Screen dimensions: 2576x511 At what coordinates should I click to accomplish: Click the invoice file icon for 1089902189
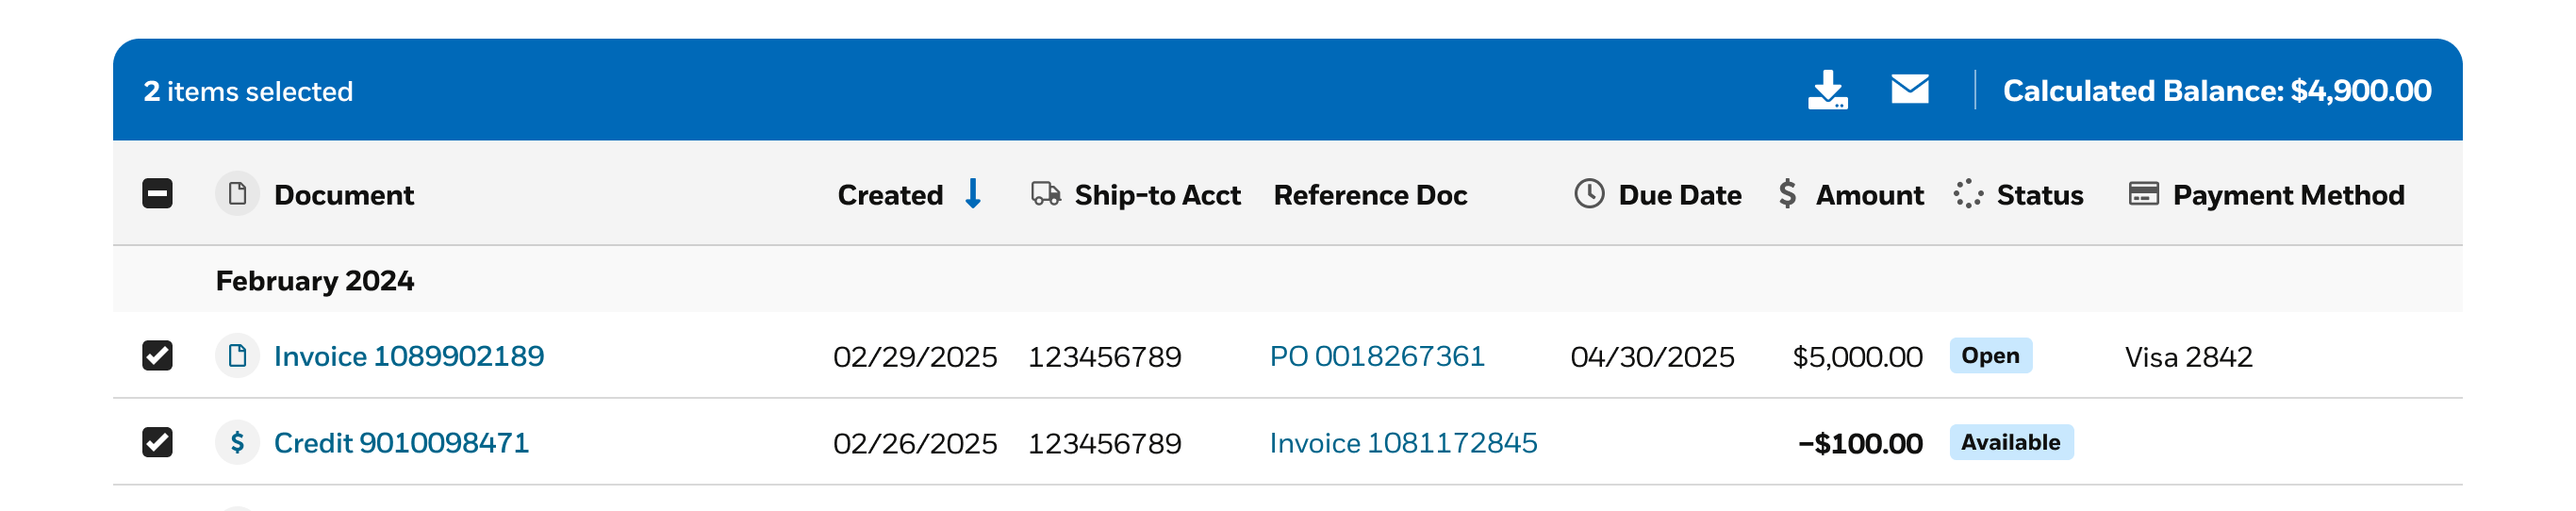[237, 355]
